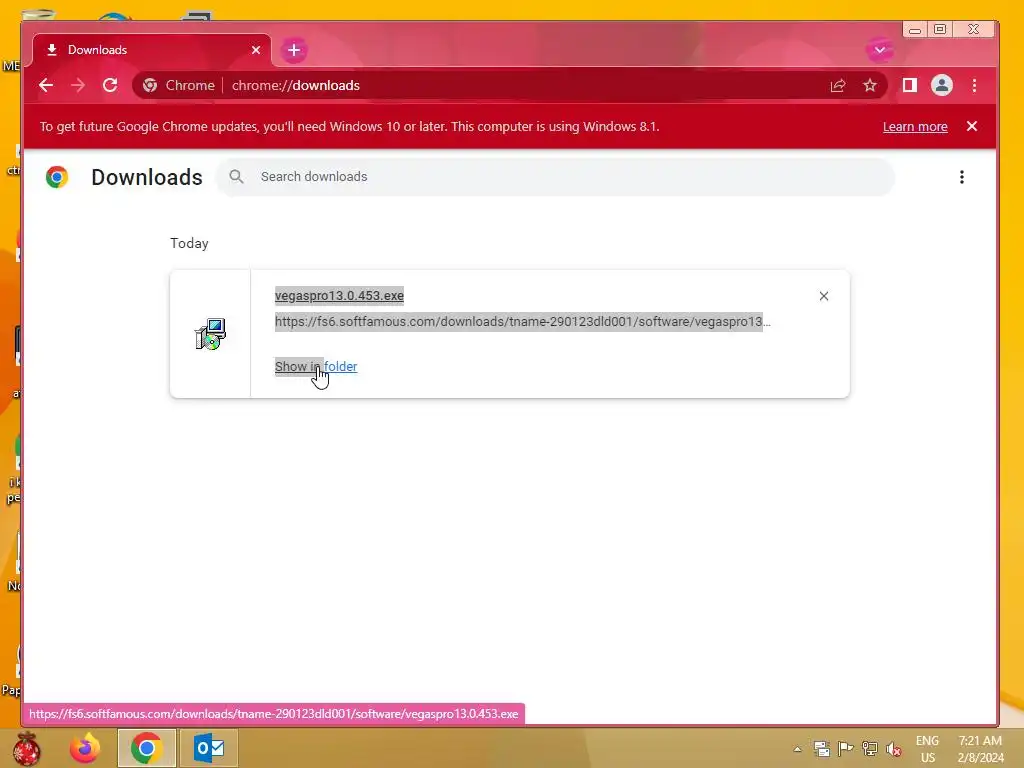Minimize the Chrome window
Image resolution: width=1024 pixels, height=768 pixels.
click(915, 29)
